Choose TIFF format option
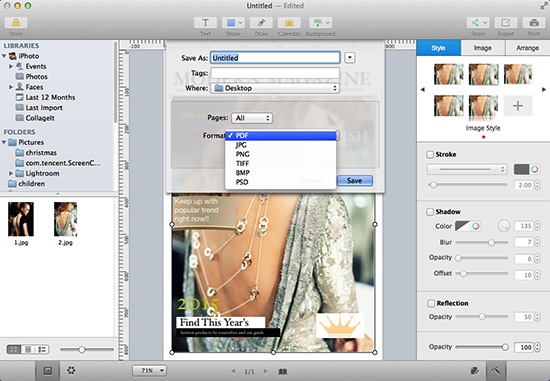Screen dimensions: 550x381 281,163
